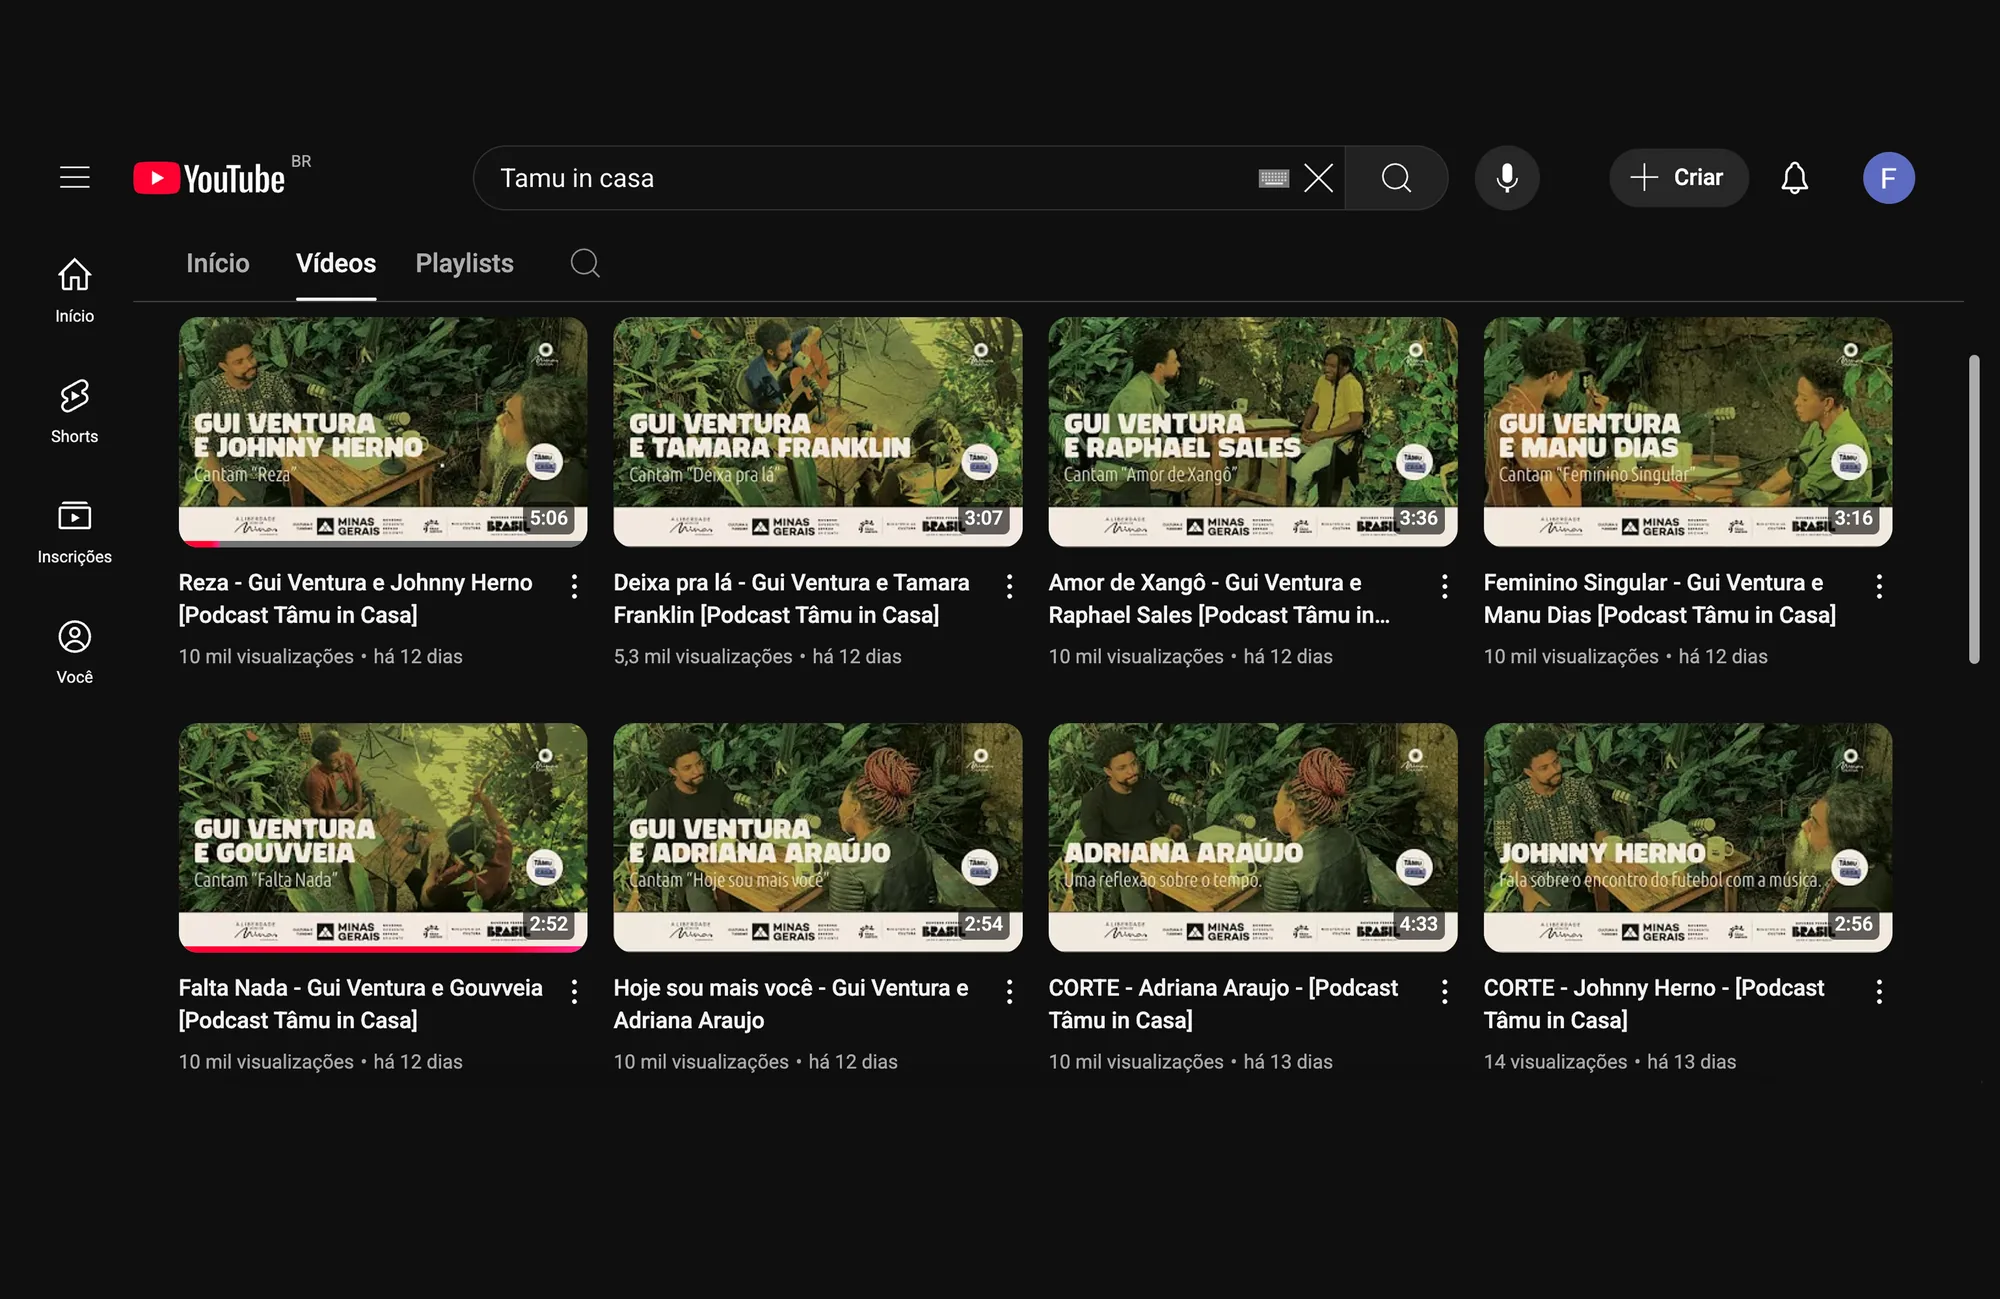The width and height of the screenshot is (2000, 1299).
Task: Open the on-screen keyboard icon in search
Action: [x=1273, y=178]
